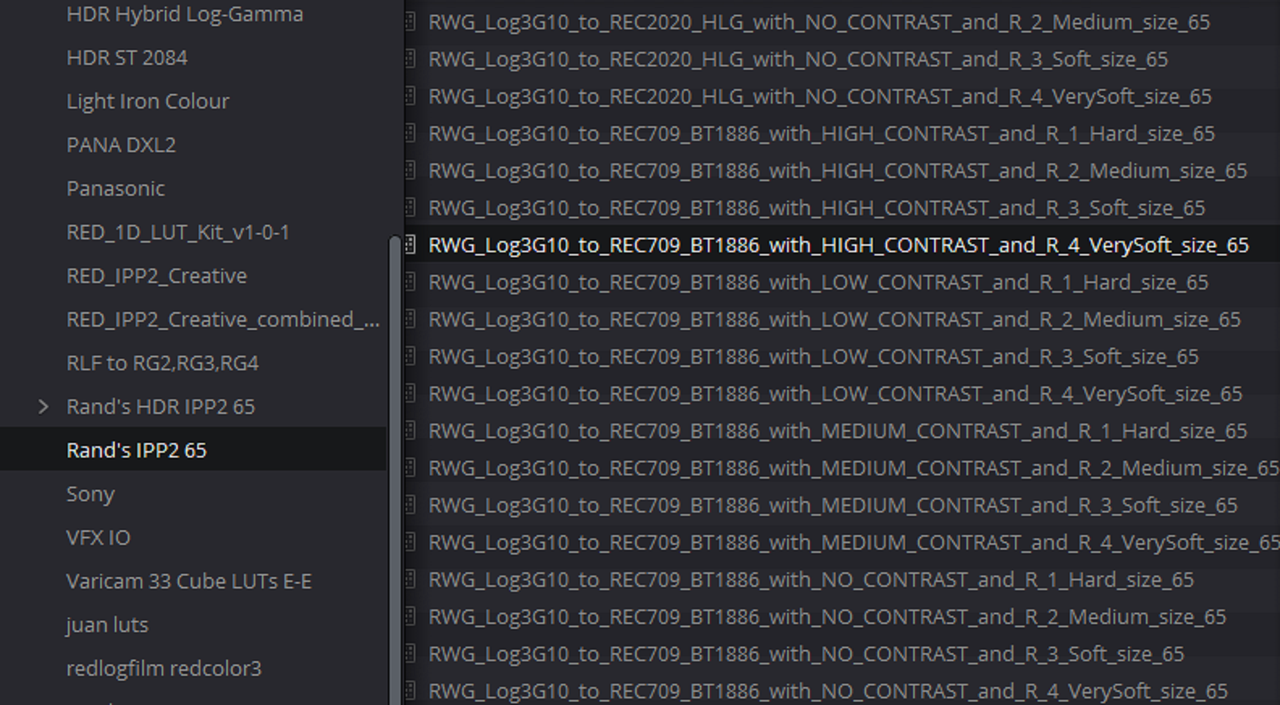
Task: Expand the Rand's HDR IPP2 65 folder
Action: pos(43,407)
